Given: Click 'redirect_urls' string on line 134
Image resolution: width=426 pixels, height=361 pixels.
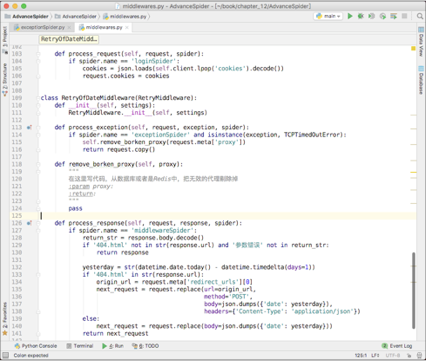Looking at the screenshot, I should 213,282.
